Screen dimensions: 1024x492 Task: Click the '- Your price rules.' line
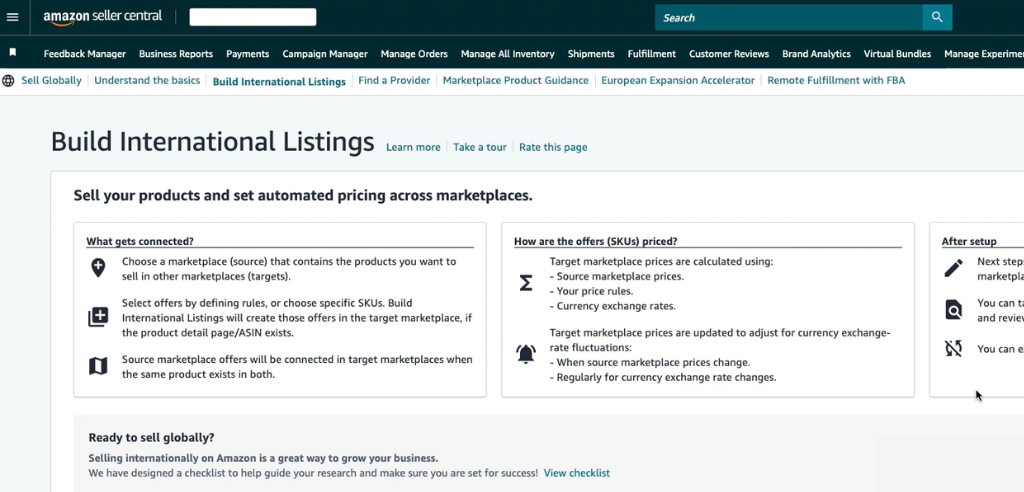point(591,291)
